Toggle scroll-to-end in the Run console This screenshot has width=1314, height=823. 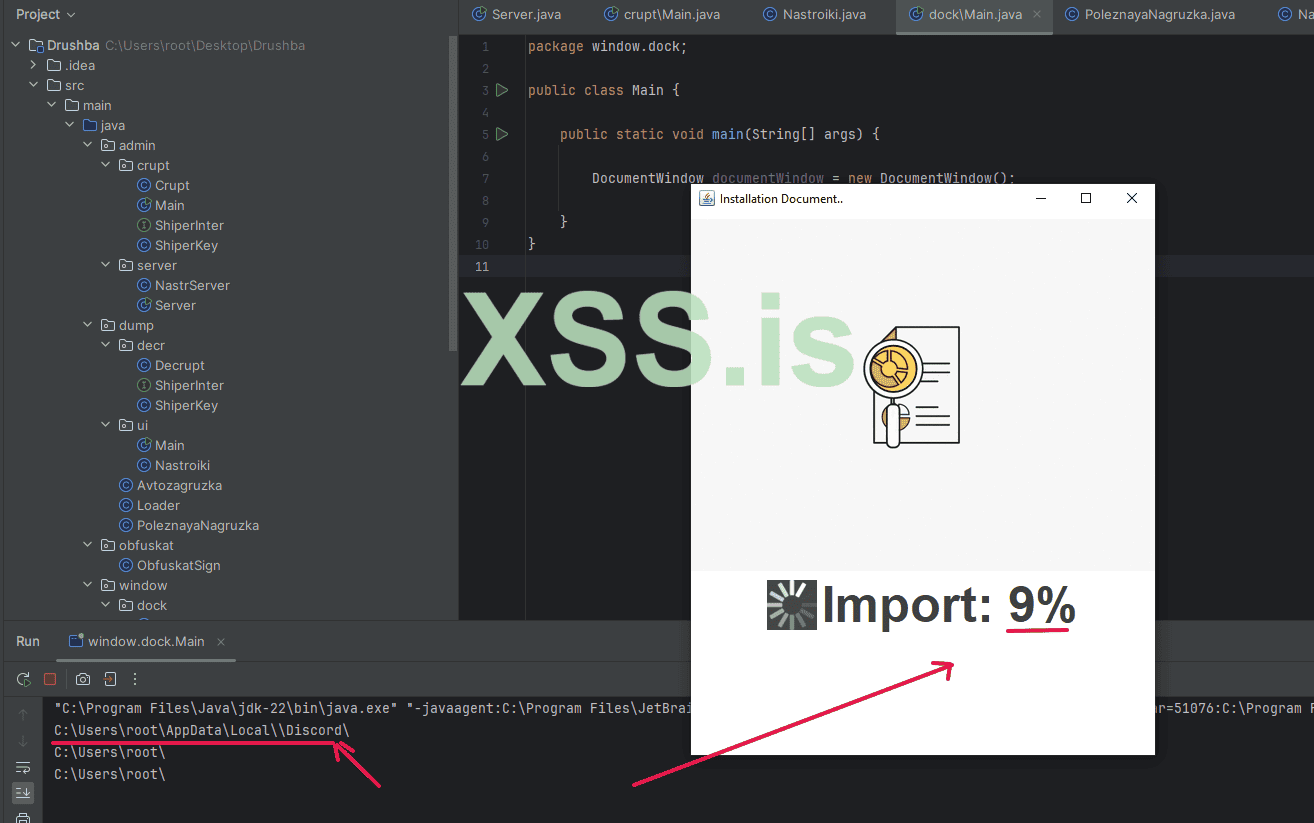pyautogui.click(x=23, y=792)
